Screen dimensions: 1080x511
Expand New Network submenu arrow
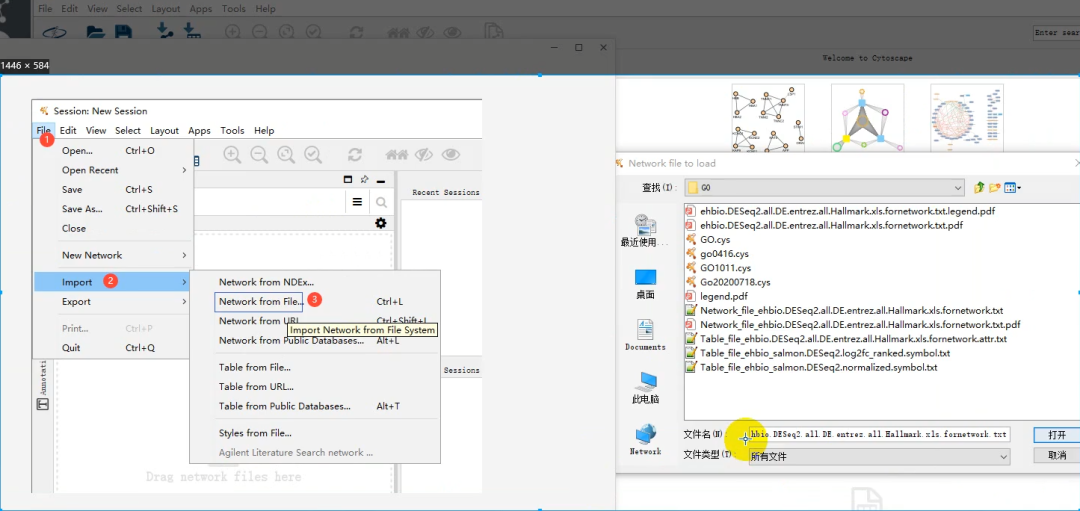coord(184,256)
